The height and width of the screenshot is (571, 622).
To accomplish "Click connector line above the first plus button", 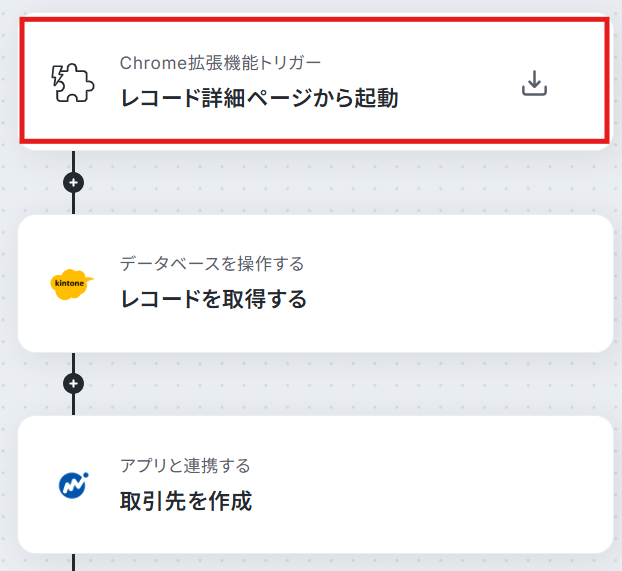I will pyautogui.click(x=73, y=161).
